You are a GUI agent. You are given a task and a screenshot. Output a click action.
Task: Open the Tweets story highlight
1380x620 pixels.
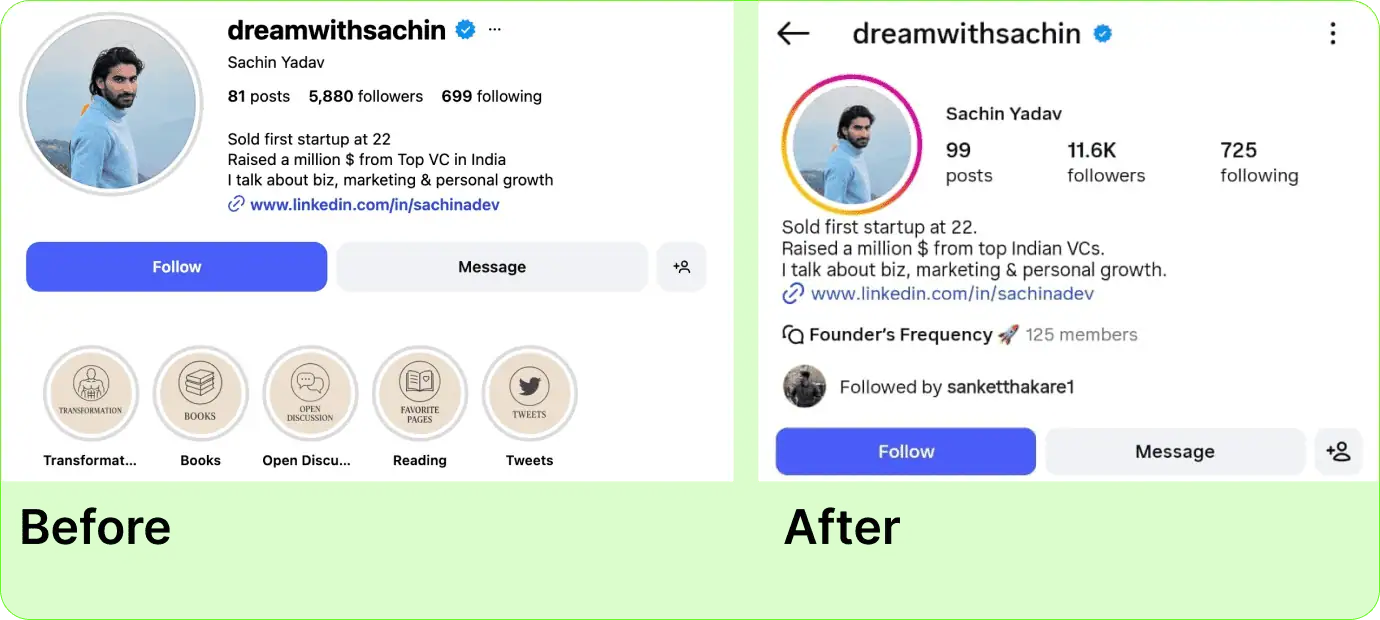(529, 393)
